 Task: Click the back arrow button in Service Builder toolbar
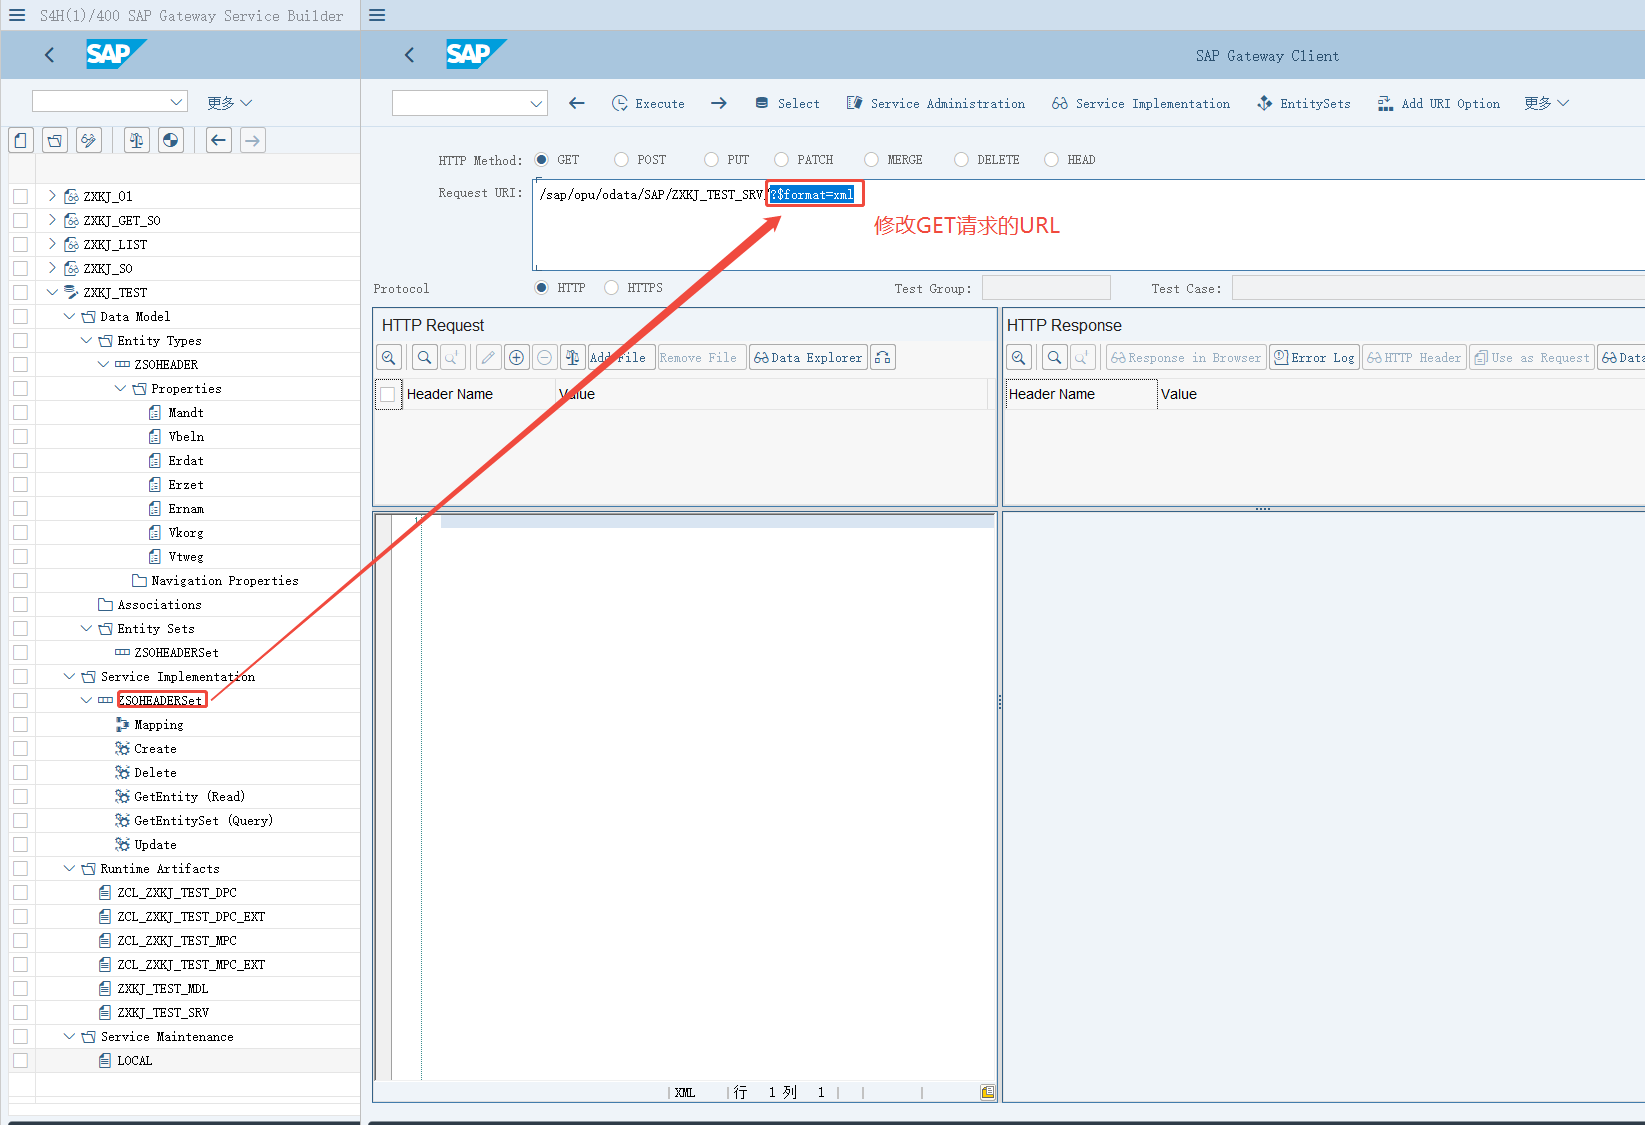tap(219, 141)
